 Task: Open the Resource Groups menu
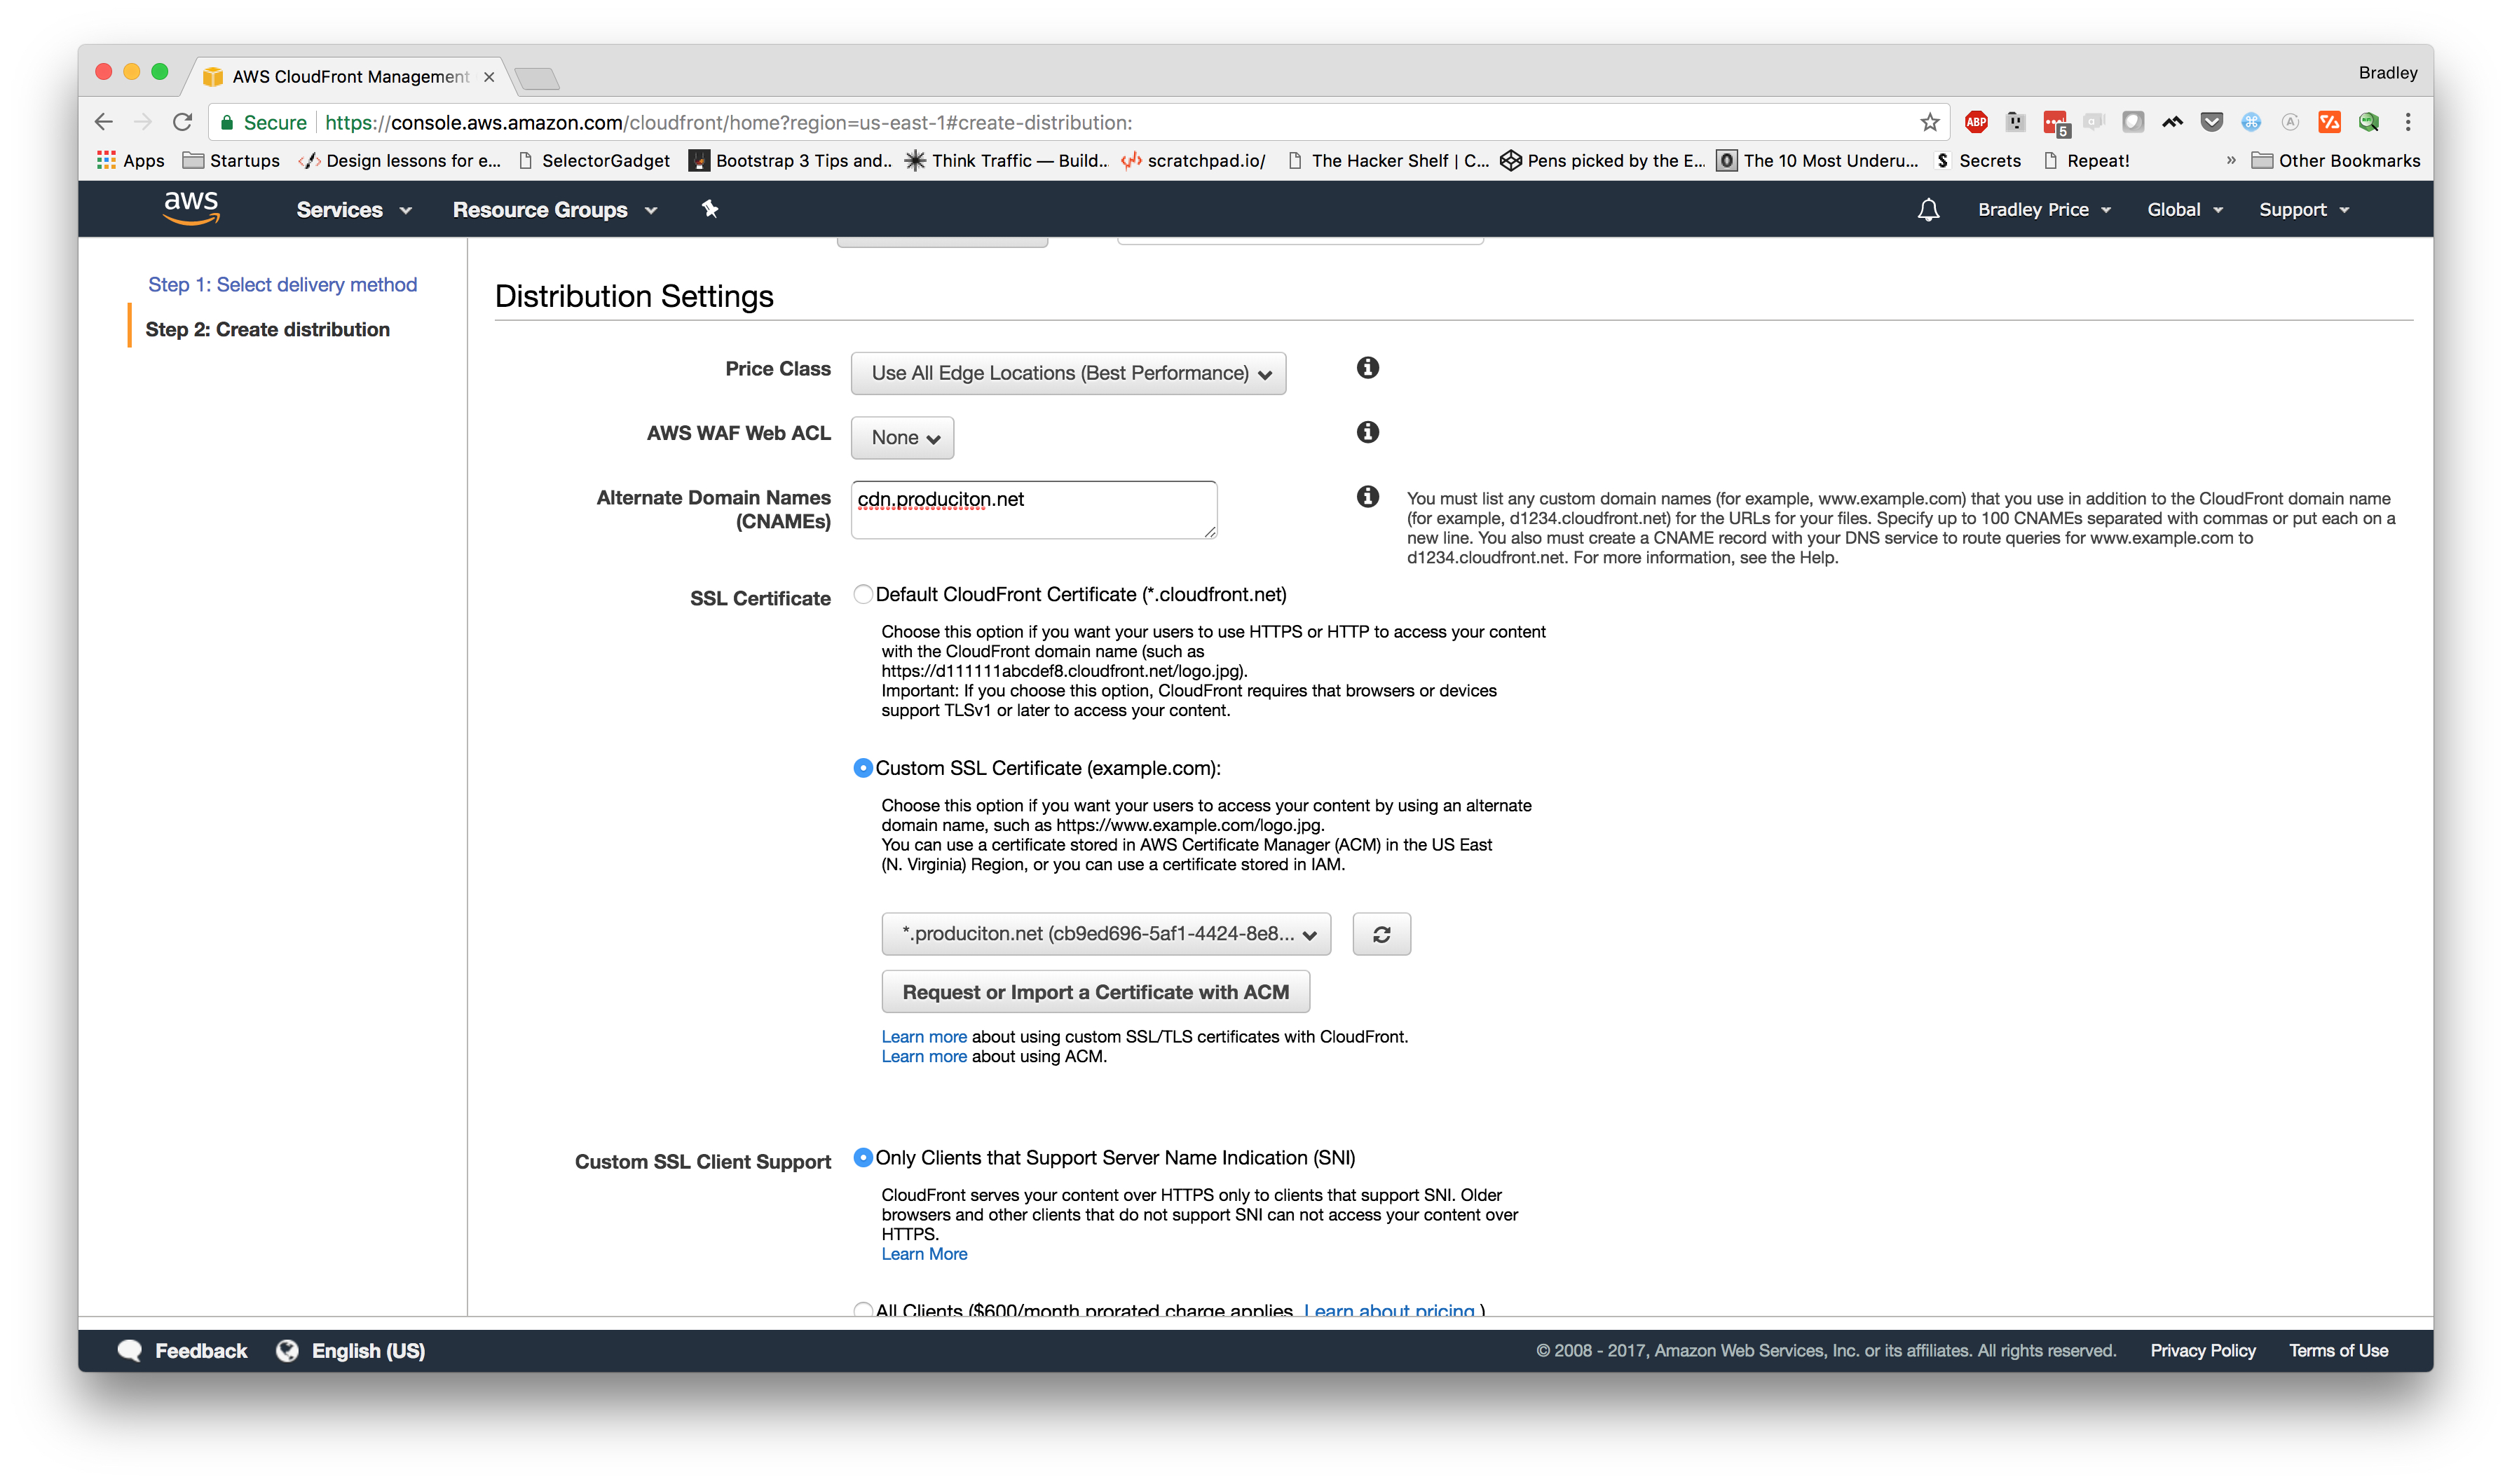click(x=554, y=210)
